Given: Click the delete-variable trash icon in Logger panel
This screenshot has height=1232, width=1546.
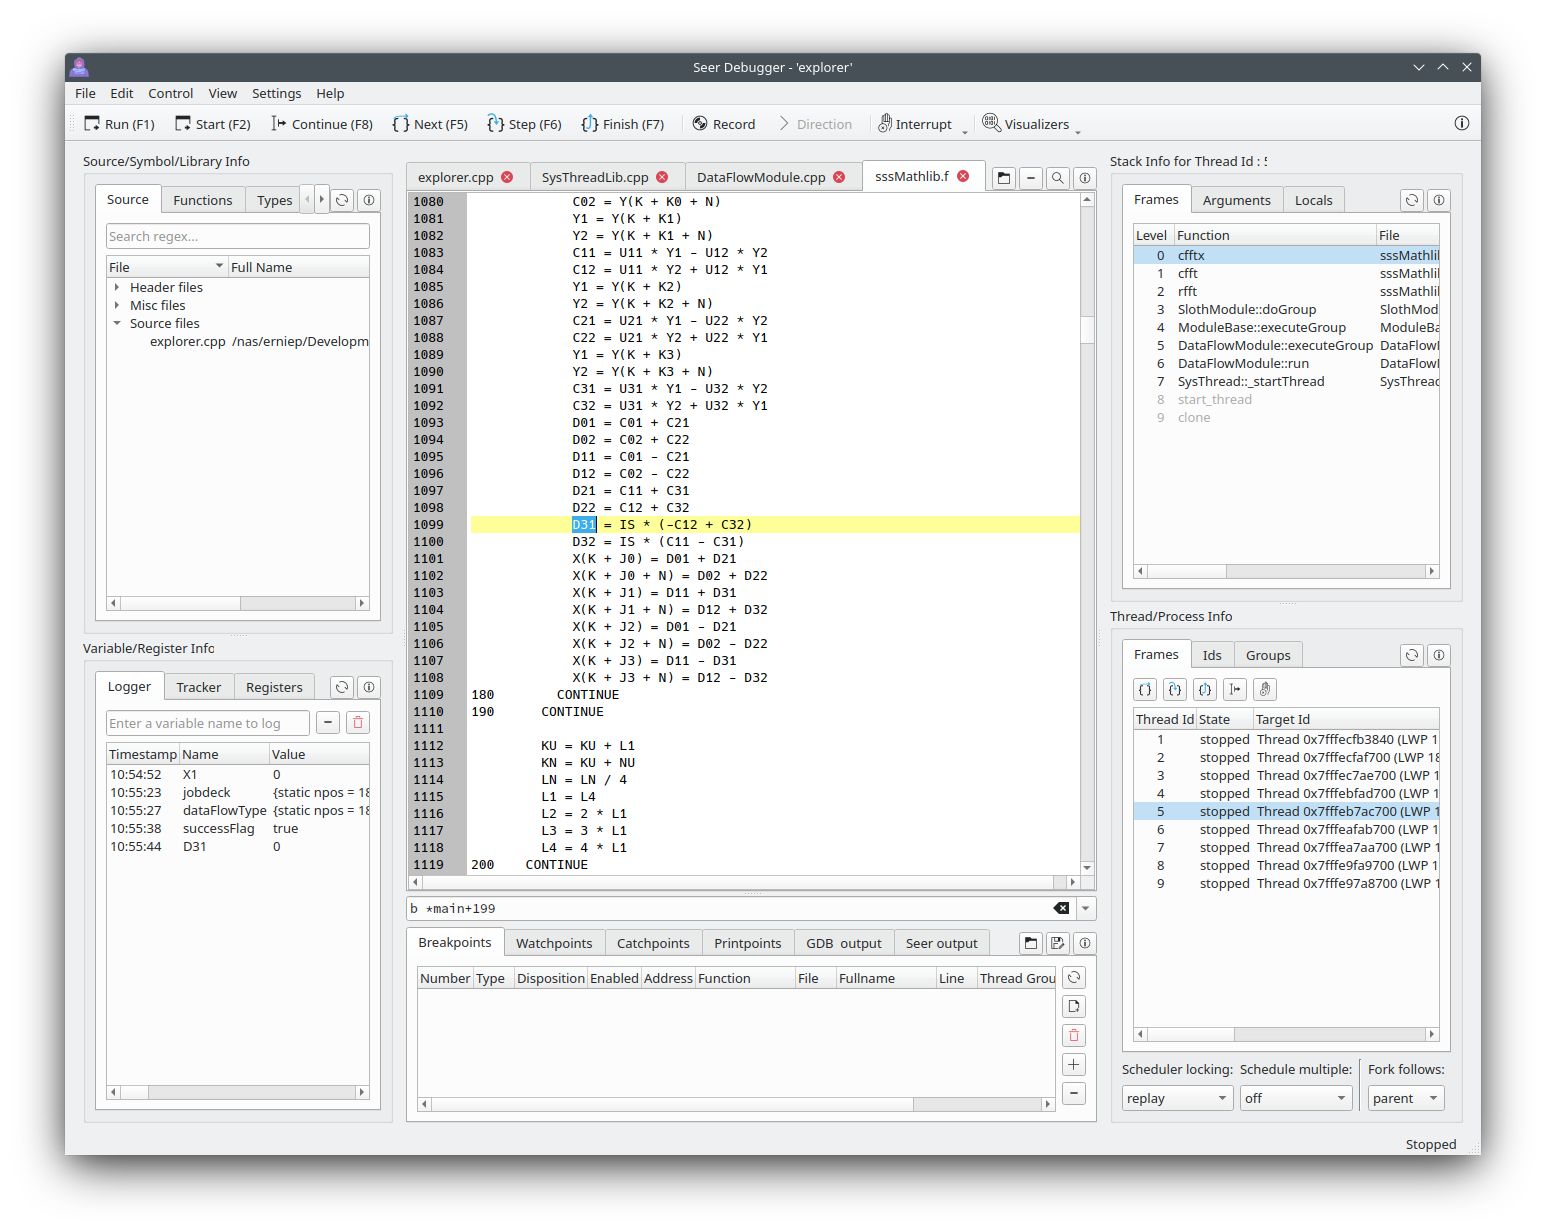Looking at the screenshot, I should pos(357,722).
